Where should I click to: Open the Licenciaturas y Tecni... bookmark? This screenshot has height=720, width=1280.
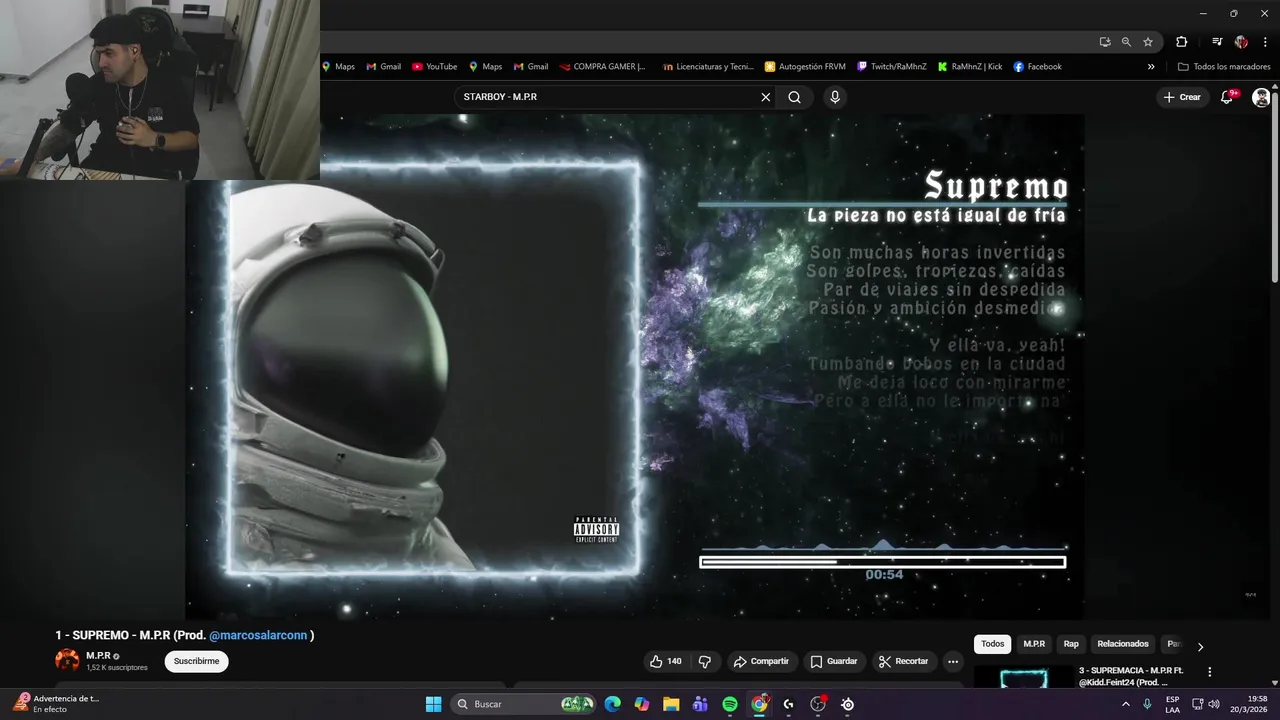coord(708,67)
